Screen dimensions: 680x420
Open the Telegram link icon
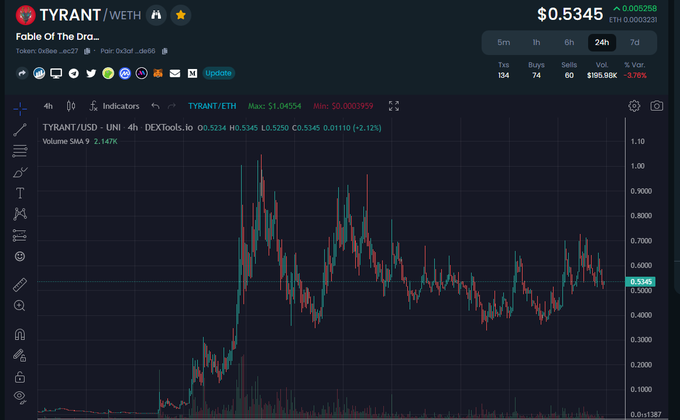[x=74, y=73]
